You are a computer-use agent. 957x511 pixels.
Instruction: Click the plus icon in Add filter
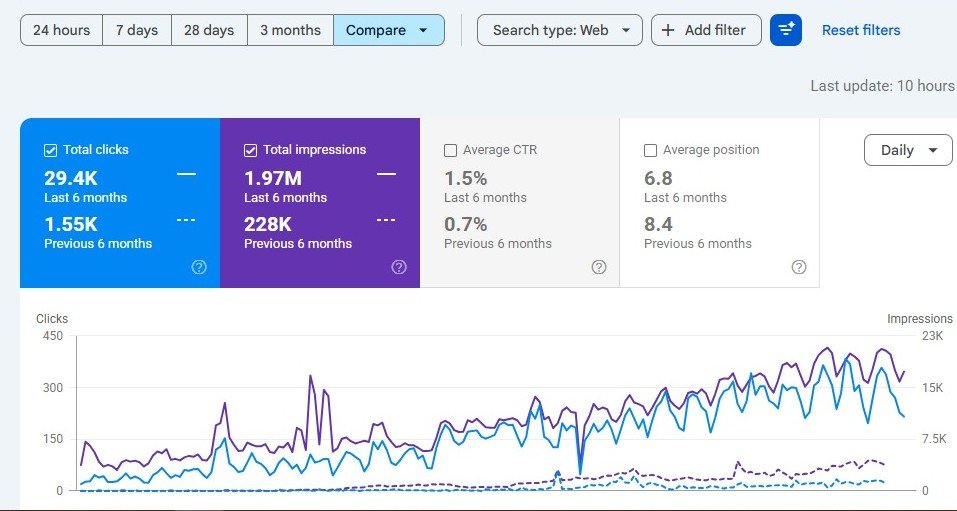click(668, 30)
